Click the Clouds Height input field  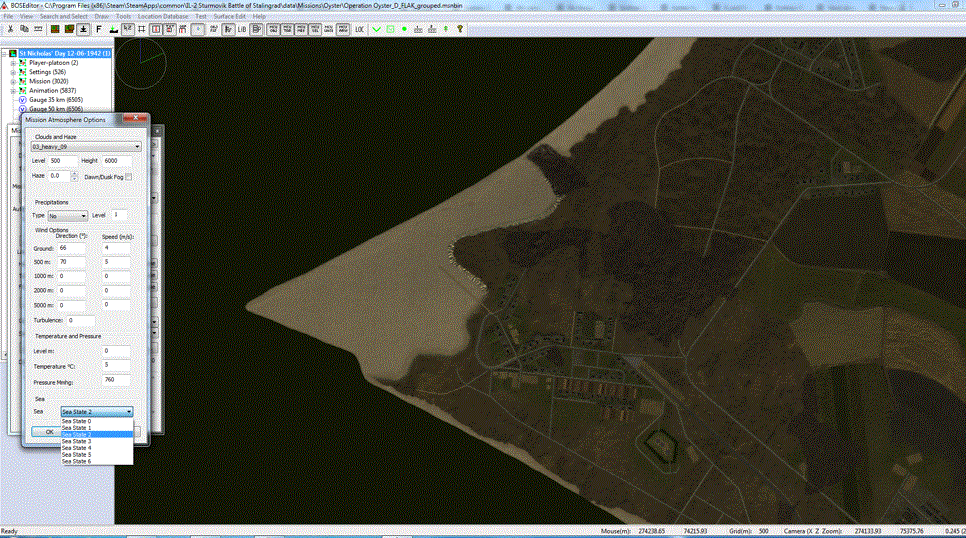pos(117,161)
